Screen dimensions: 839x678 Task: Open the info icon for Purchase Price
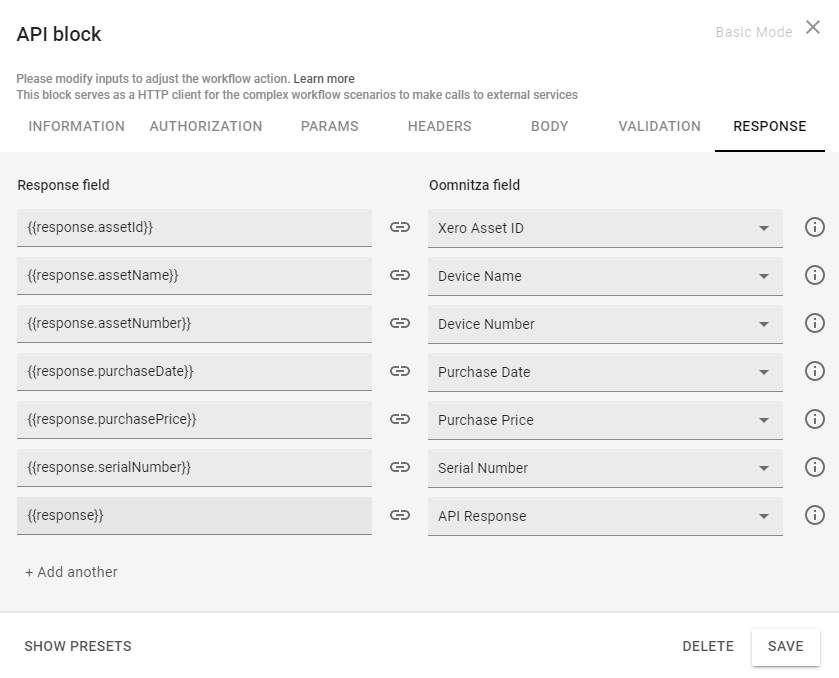tap(815, 419)
